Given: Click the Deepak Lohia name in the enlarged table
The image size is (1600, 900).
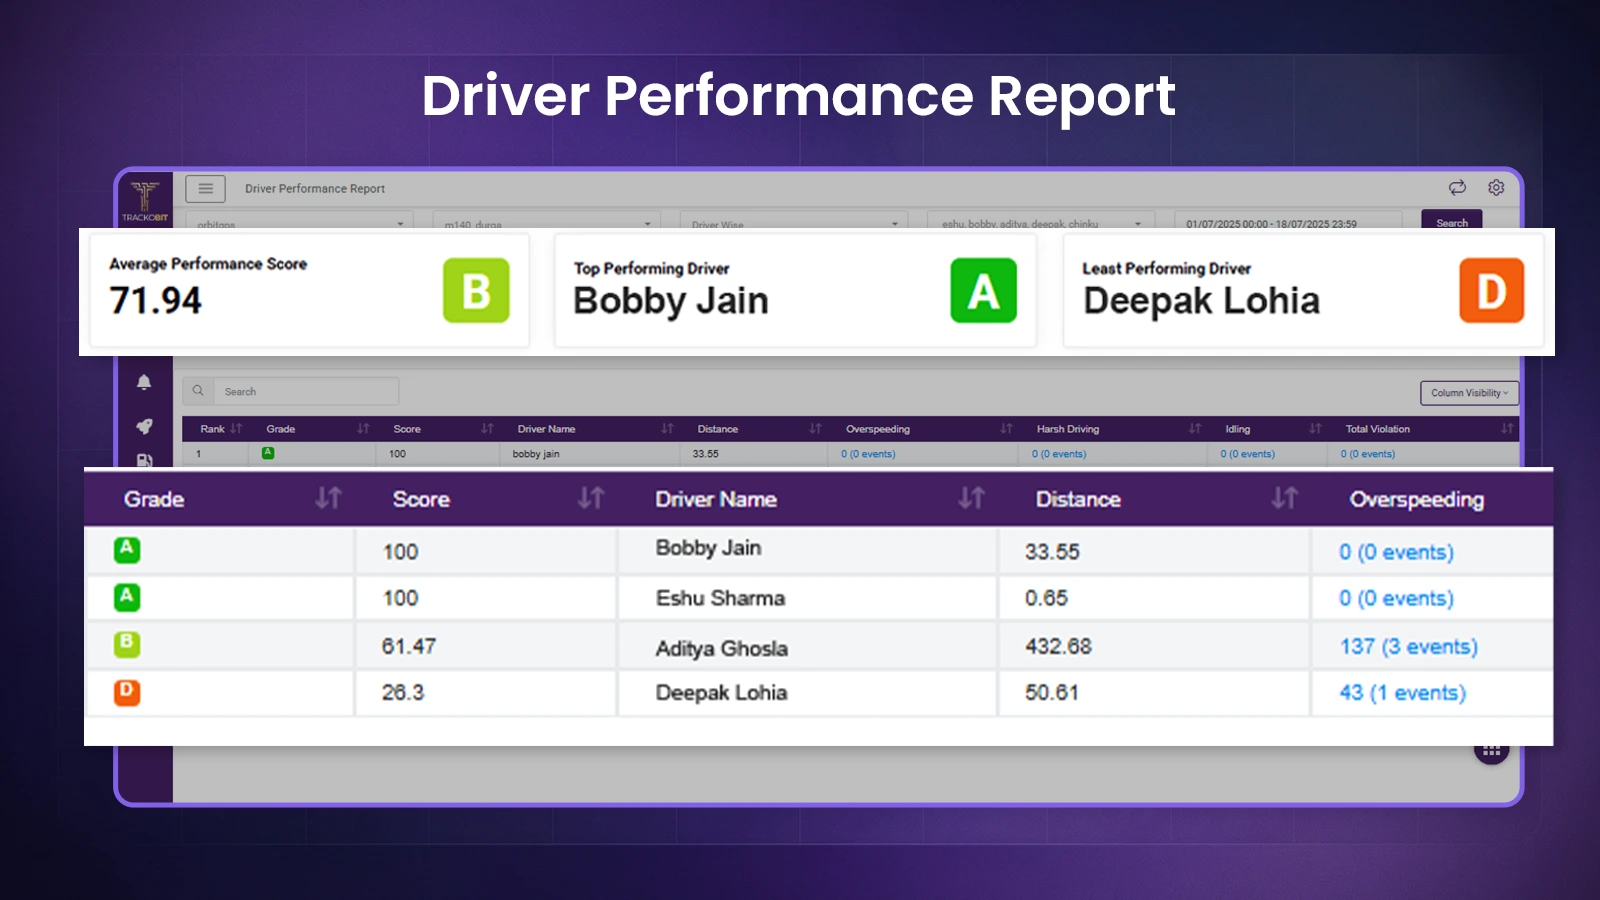Looking at the screenshot, I should [721, 692].
